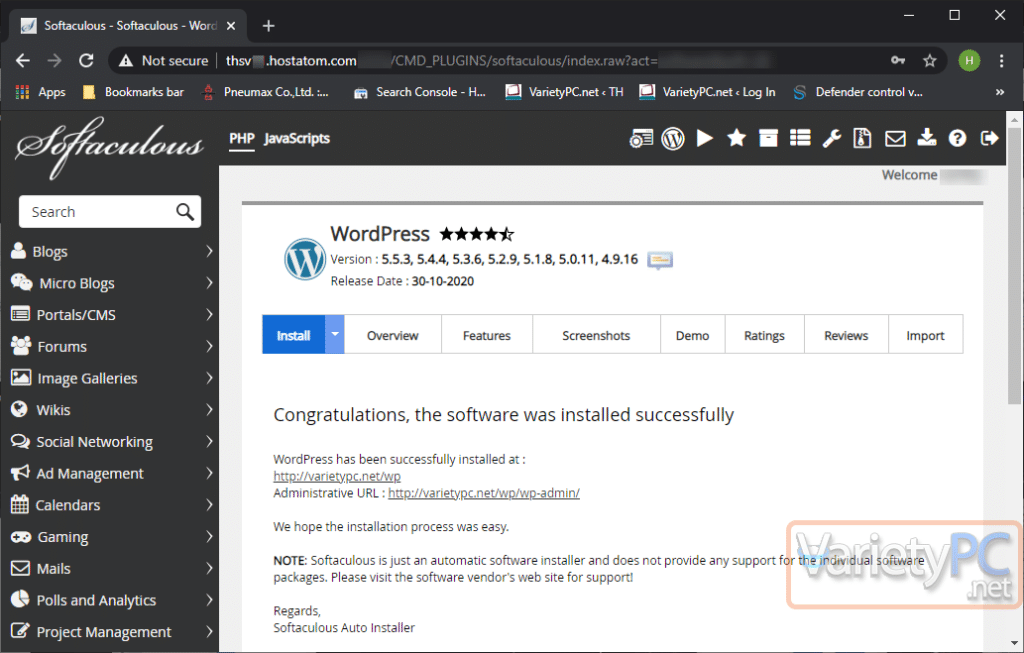Screen dimensions: 1024x653
Task: Click the Not secure site warning
Action: pos(163,61)
